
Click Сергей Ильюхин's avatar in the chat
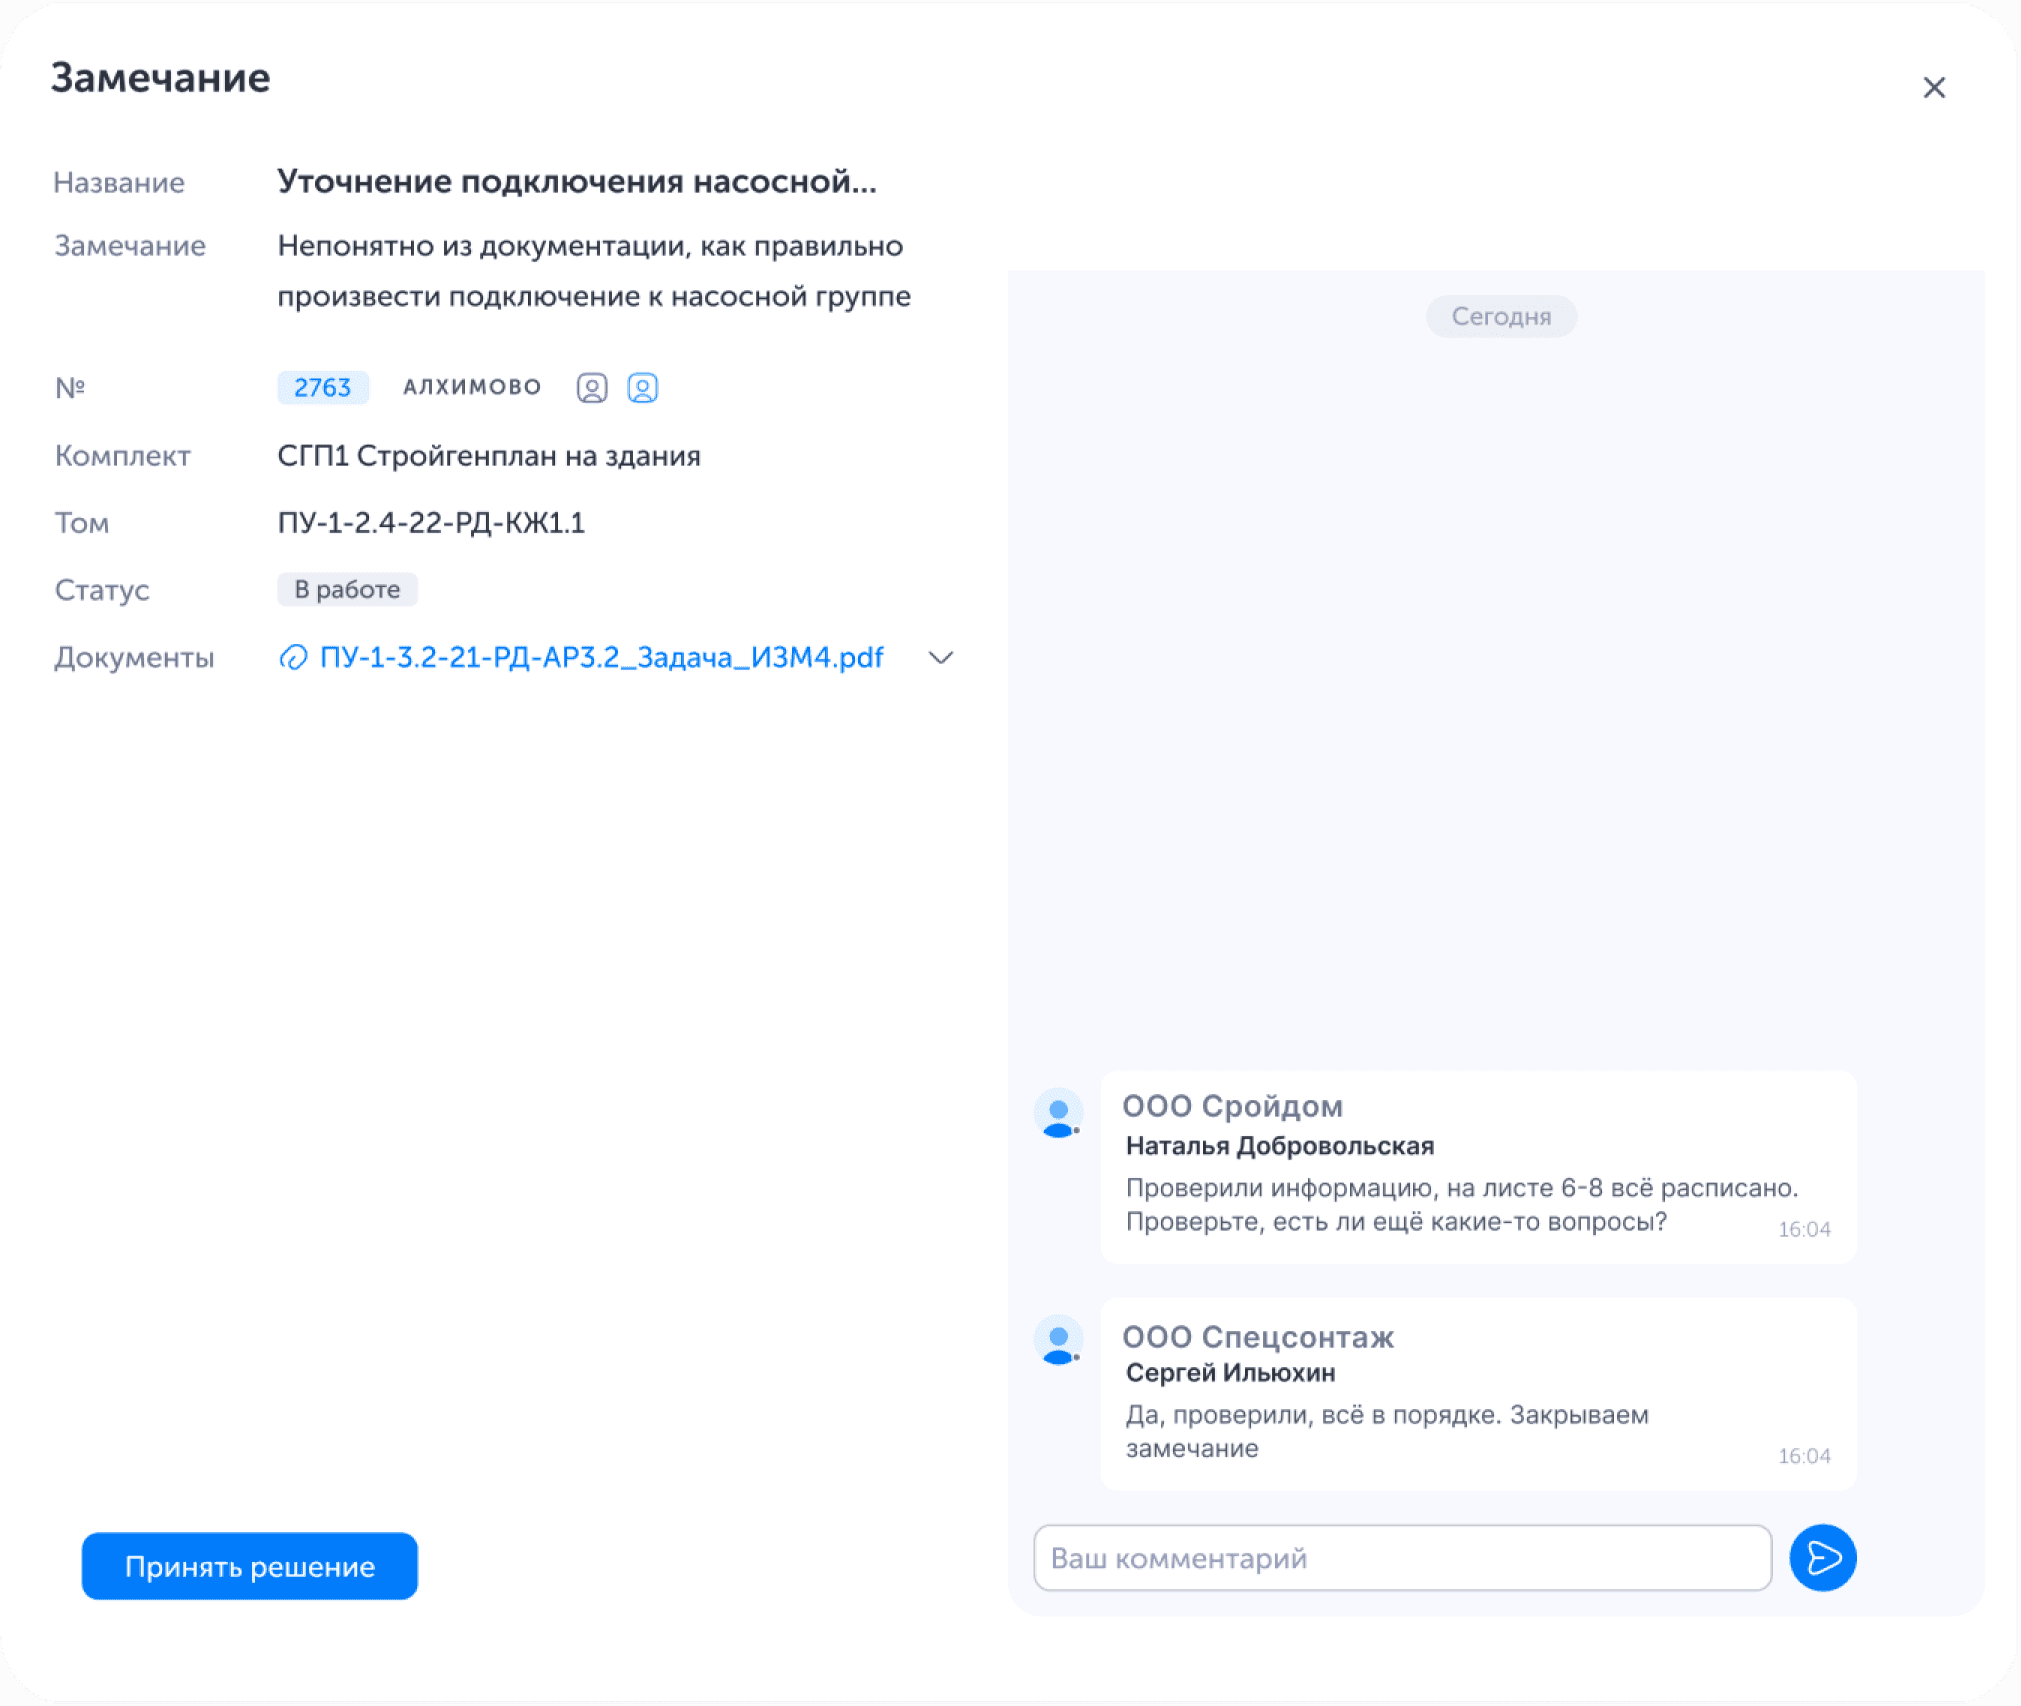pyautogui.click(x=1058, y=1340)
